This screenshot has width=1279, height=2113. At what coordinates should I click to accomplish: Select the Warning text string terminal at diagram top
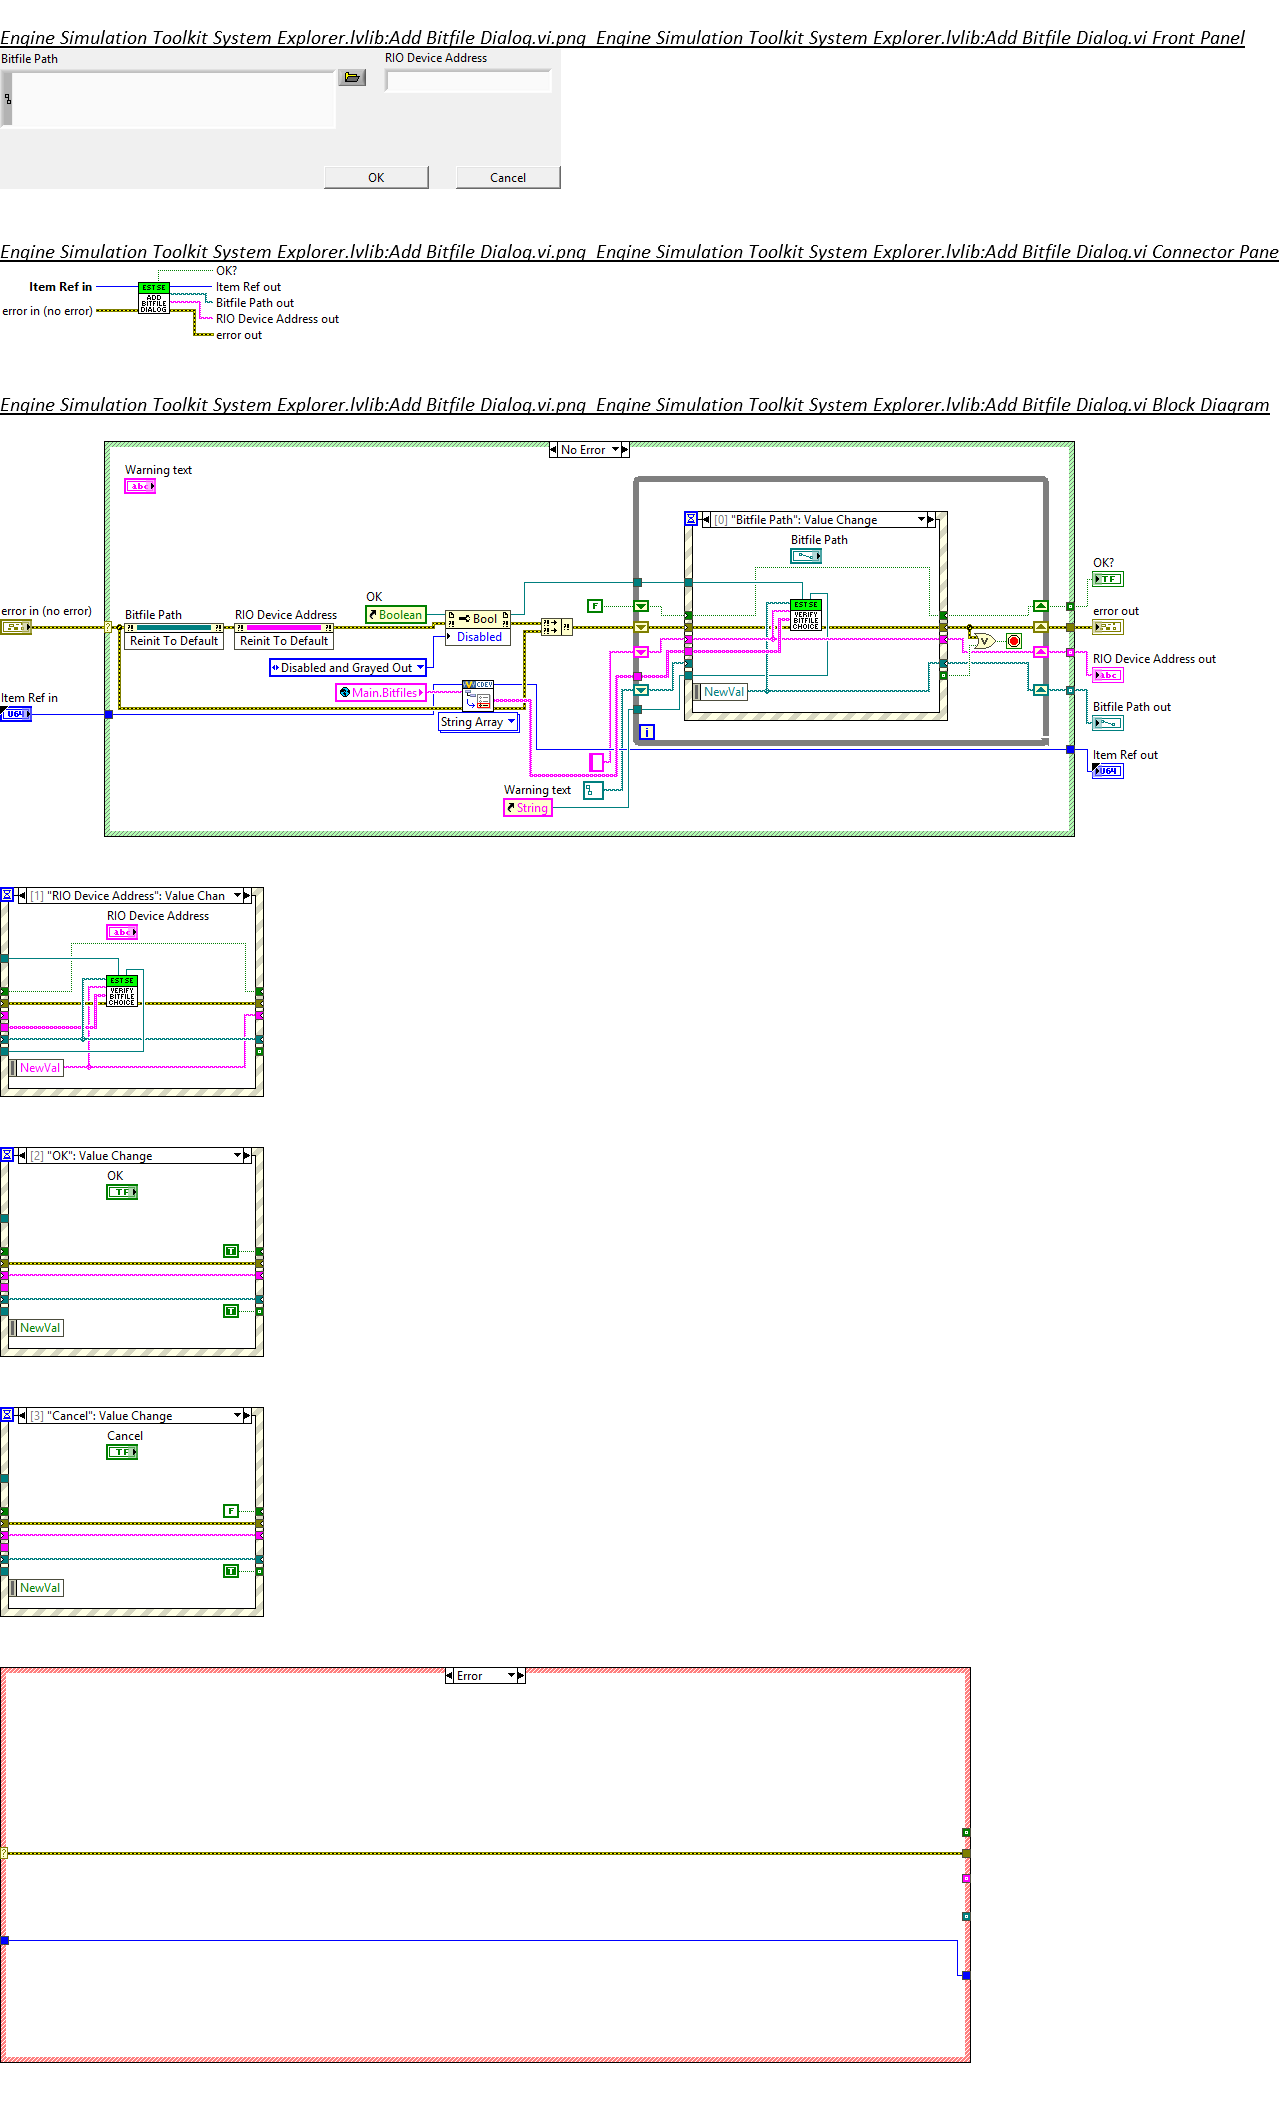pos(140,486)
